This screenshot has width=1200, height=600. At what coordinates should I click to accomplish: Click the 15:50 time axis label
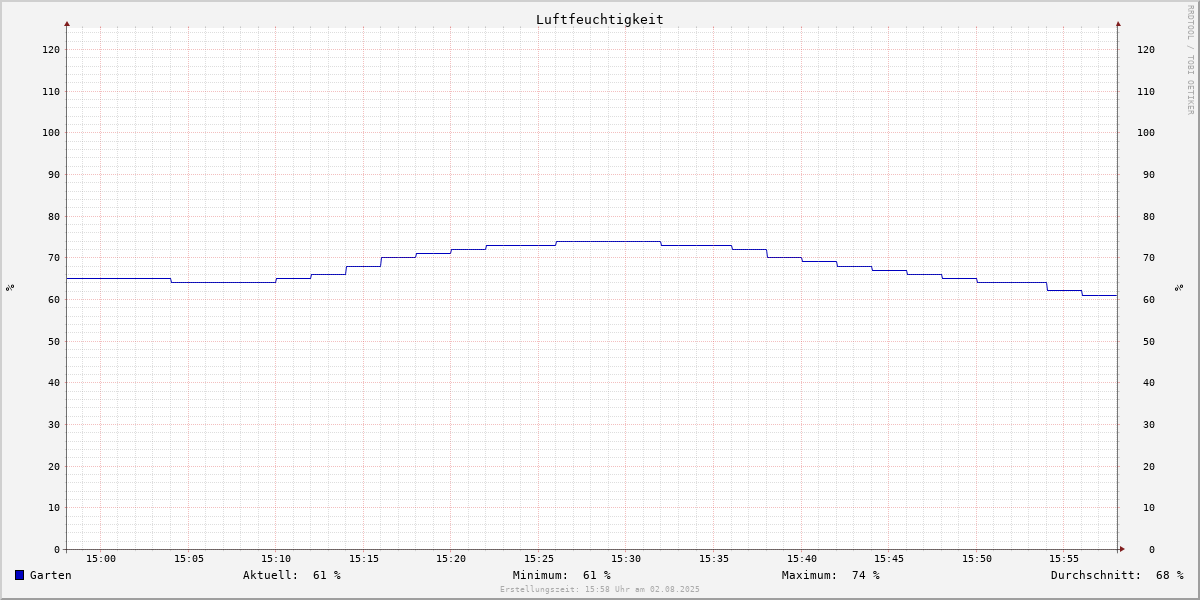977,559
